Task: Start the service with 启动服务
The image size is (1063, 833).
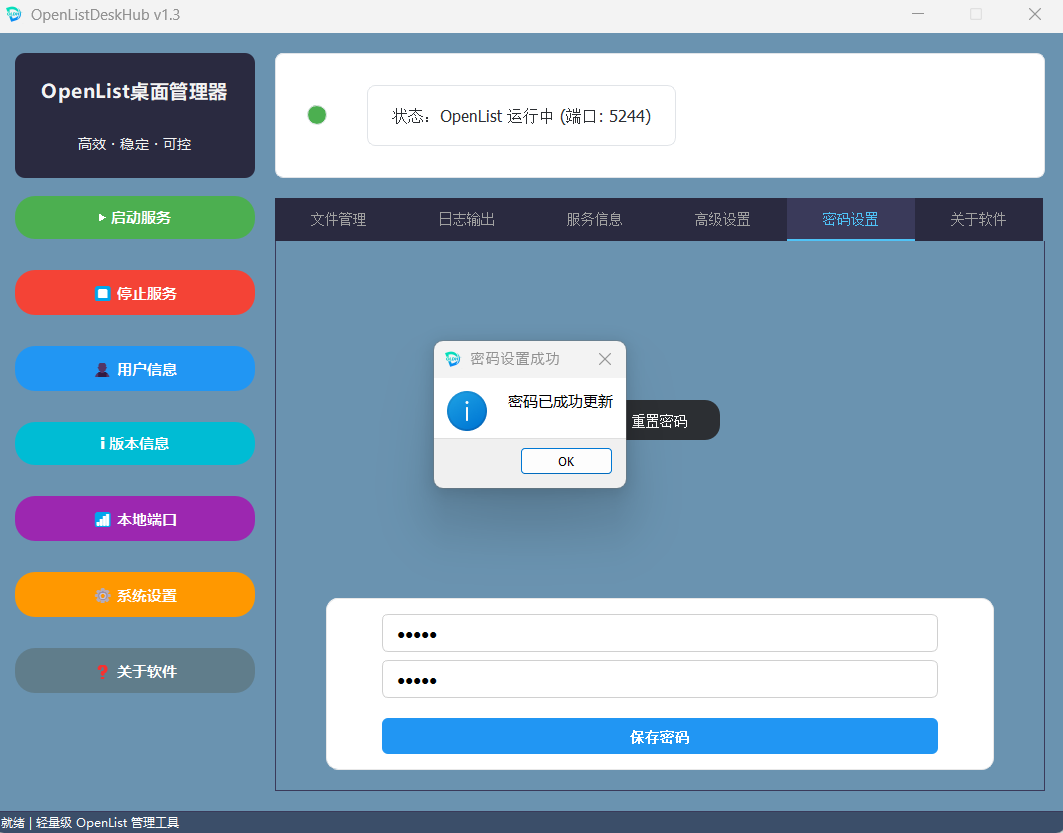Action: tap(135, 218)
